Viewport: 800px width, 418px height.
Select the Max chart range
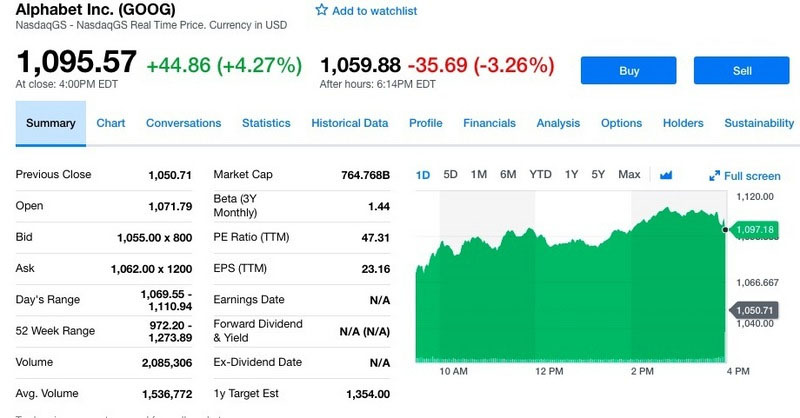[x=629, y=175]
